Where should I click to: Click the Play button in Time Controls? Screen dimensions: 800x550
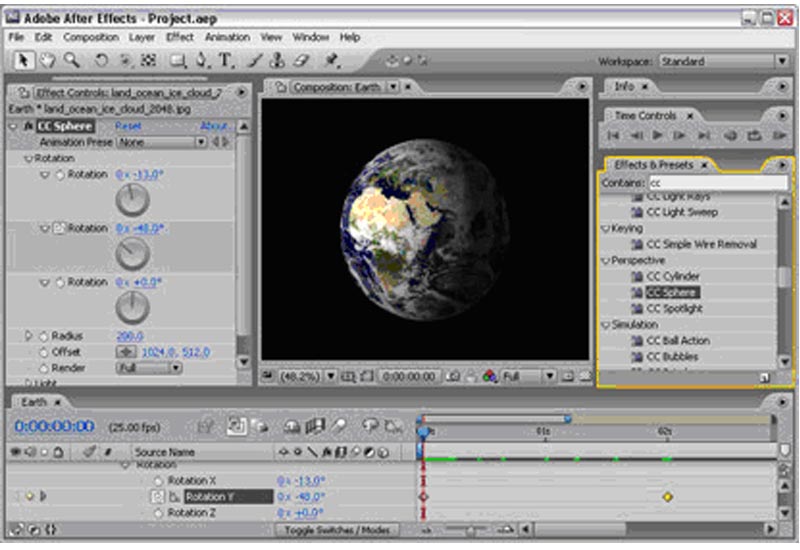pos(658,135)
